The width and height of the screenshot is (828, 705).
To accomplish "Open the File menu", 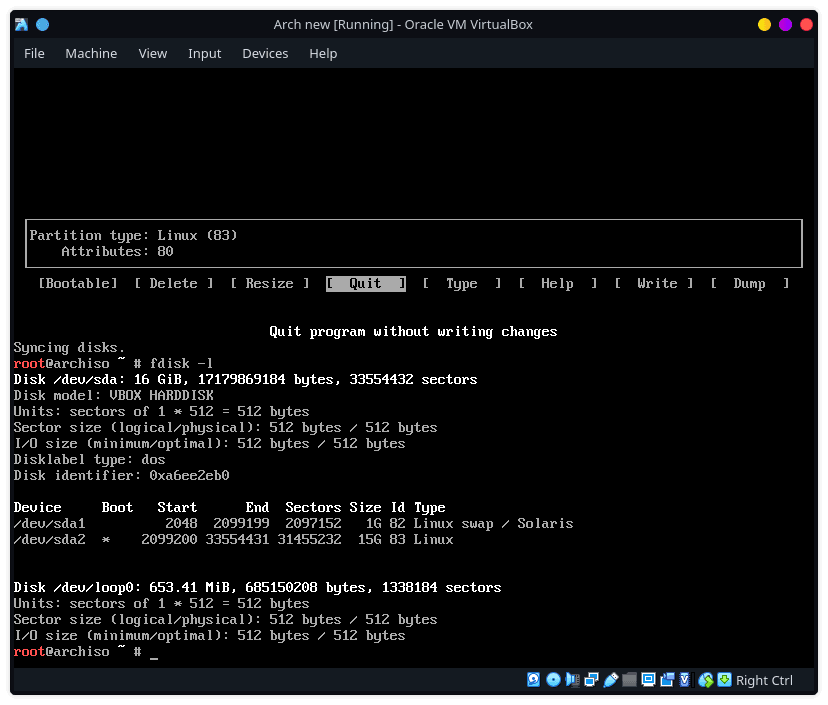I will coord(34,53).
